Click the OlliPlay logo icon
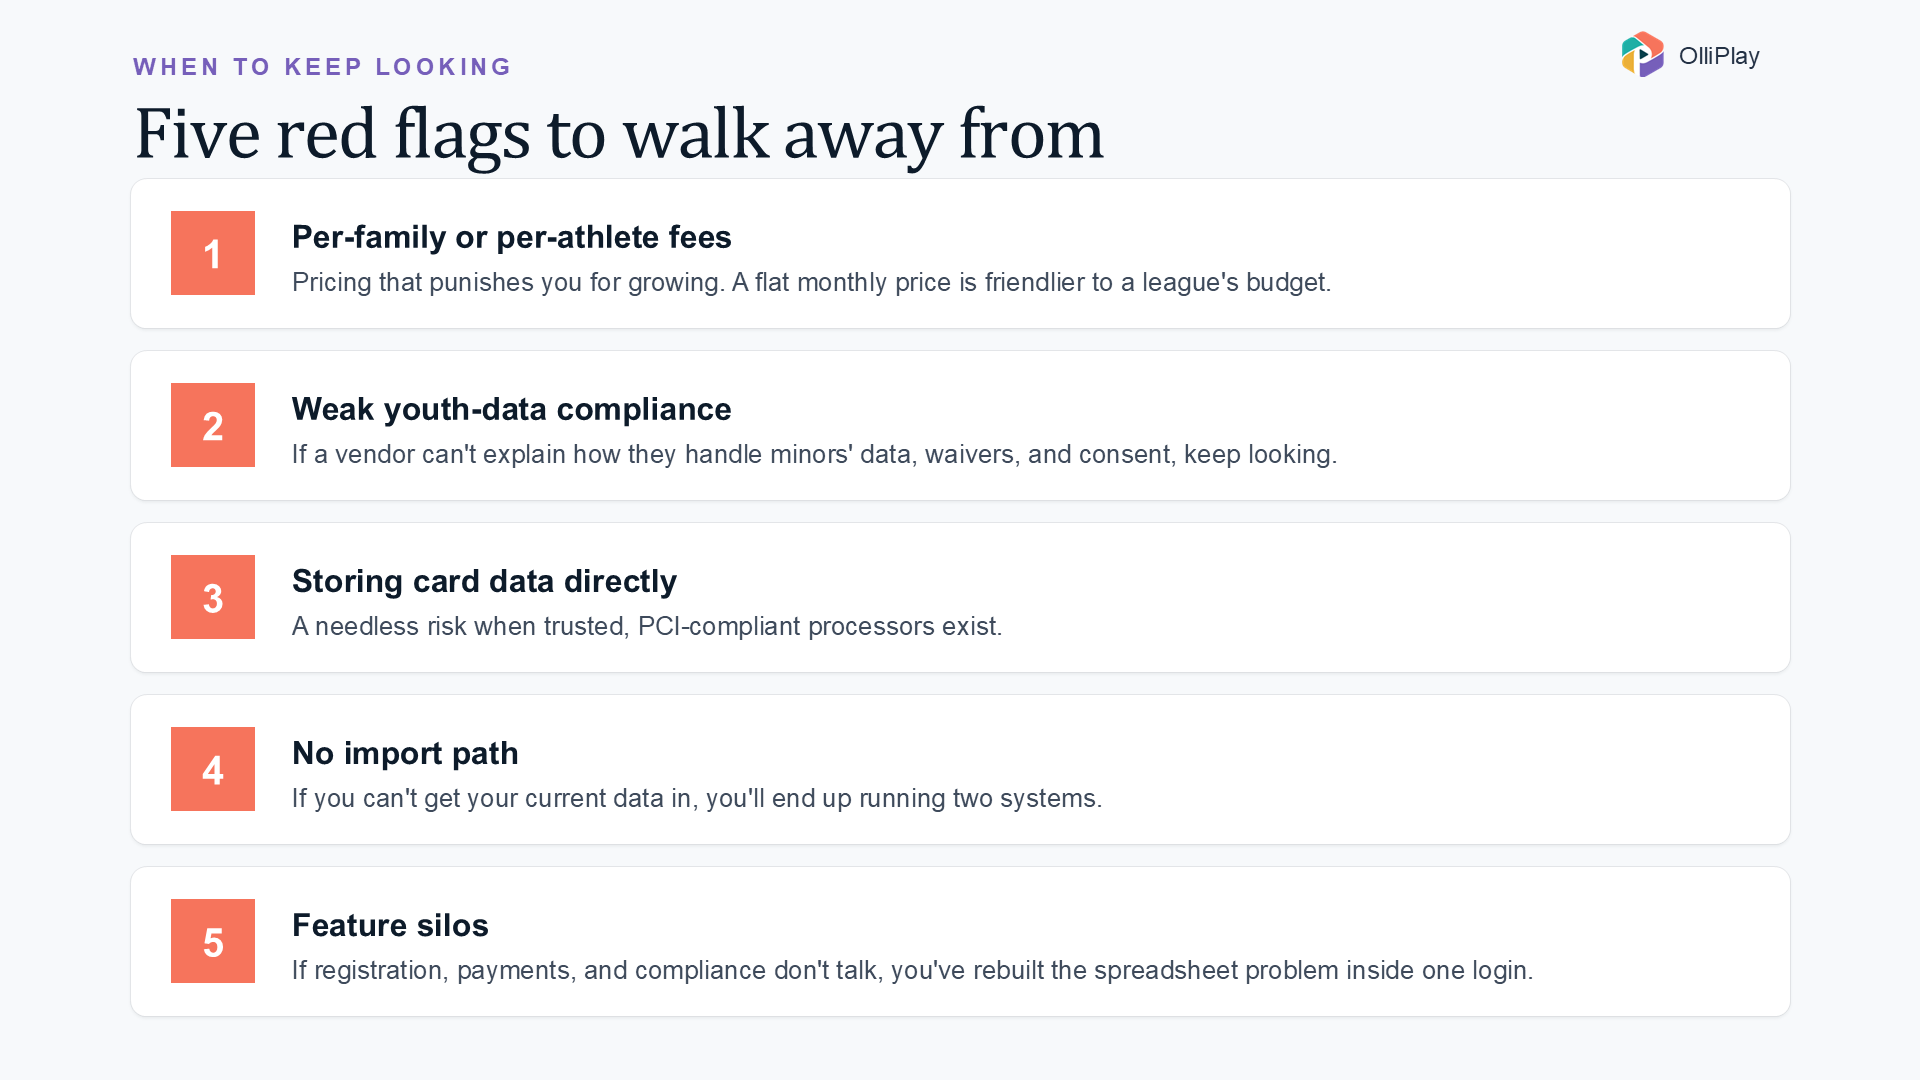This screenshot has height=1080, width=1920. 1642,55
